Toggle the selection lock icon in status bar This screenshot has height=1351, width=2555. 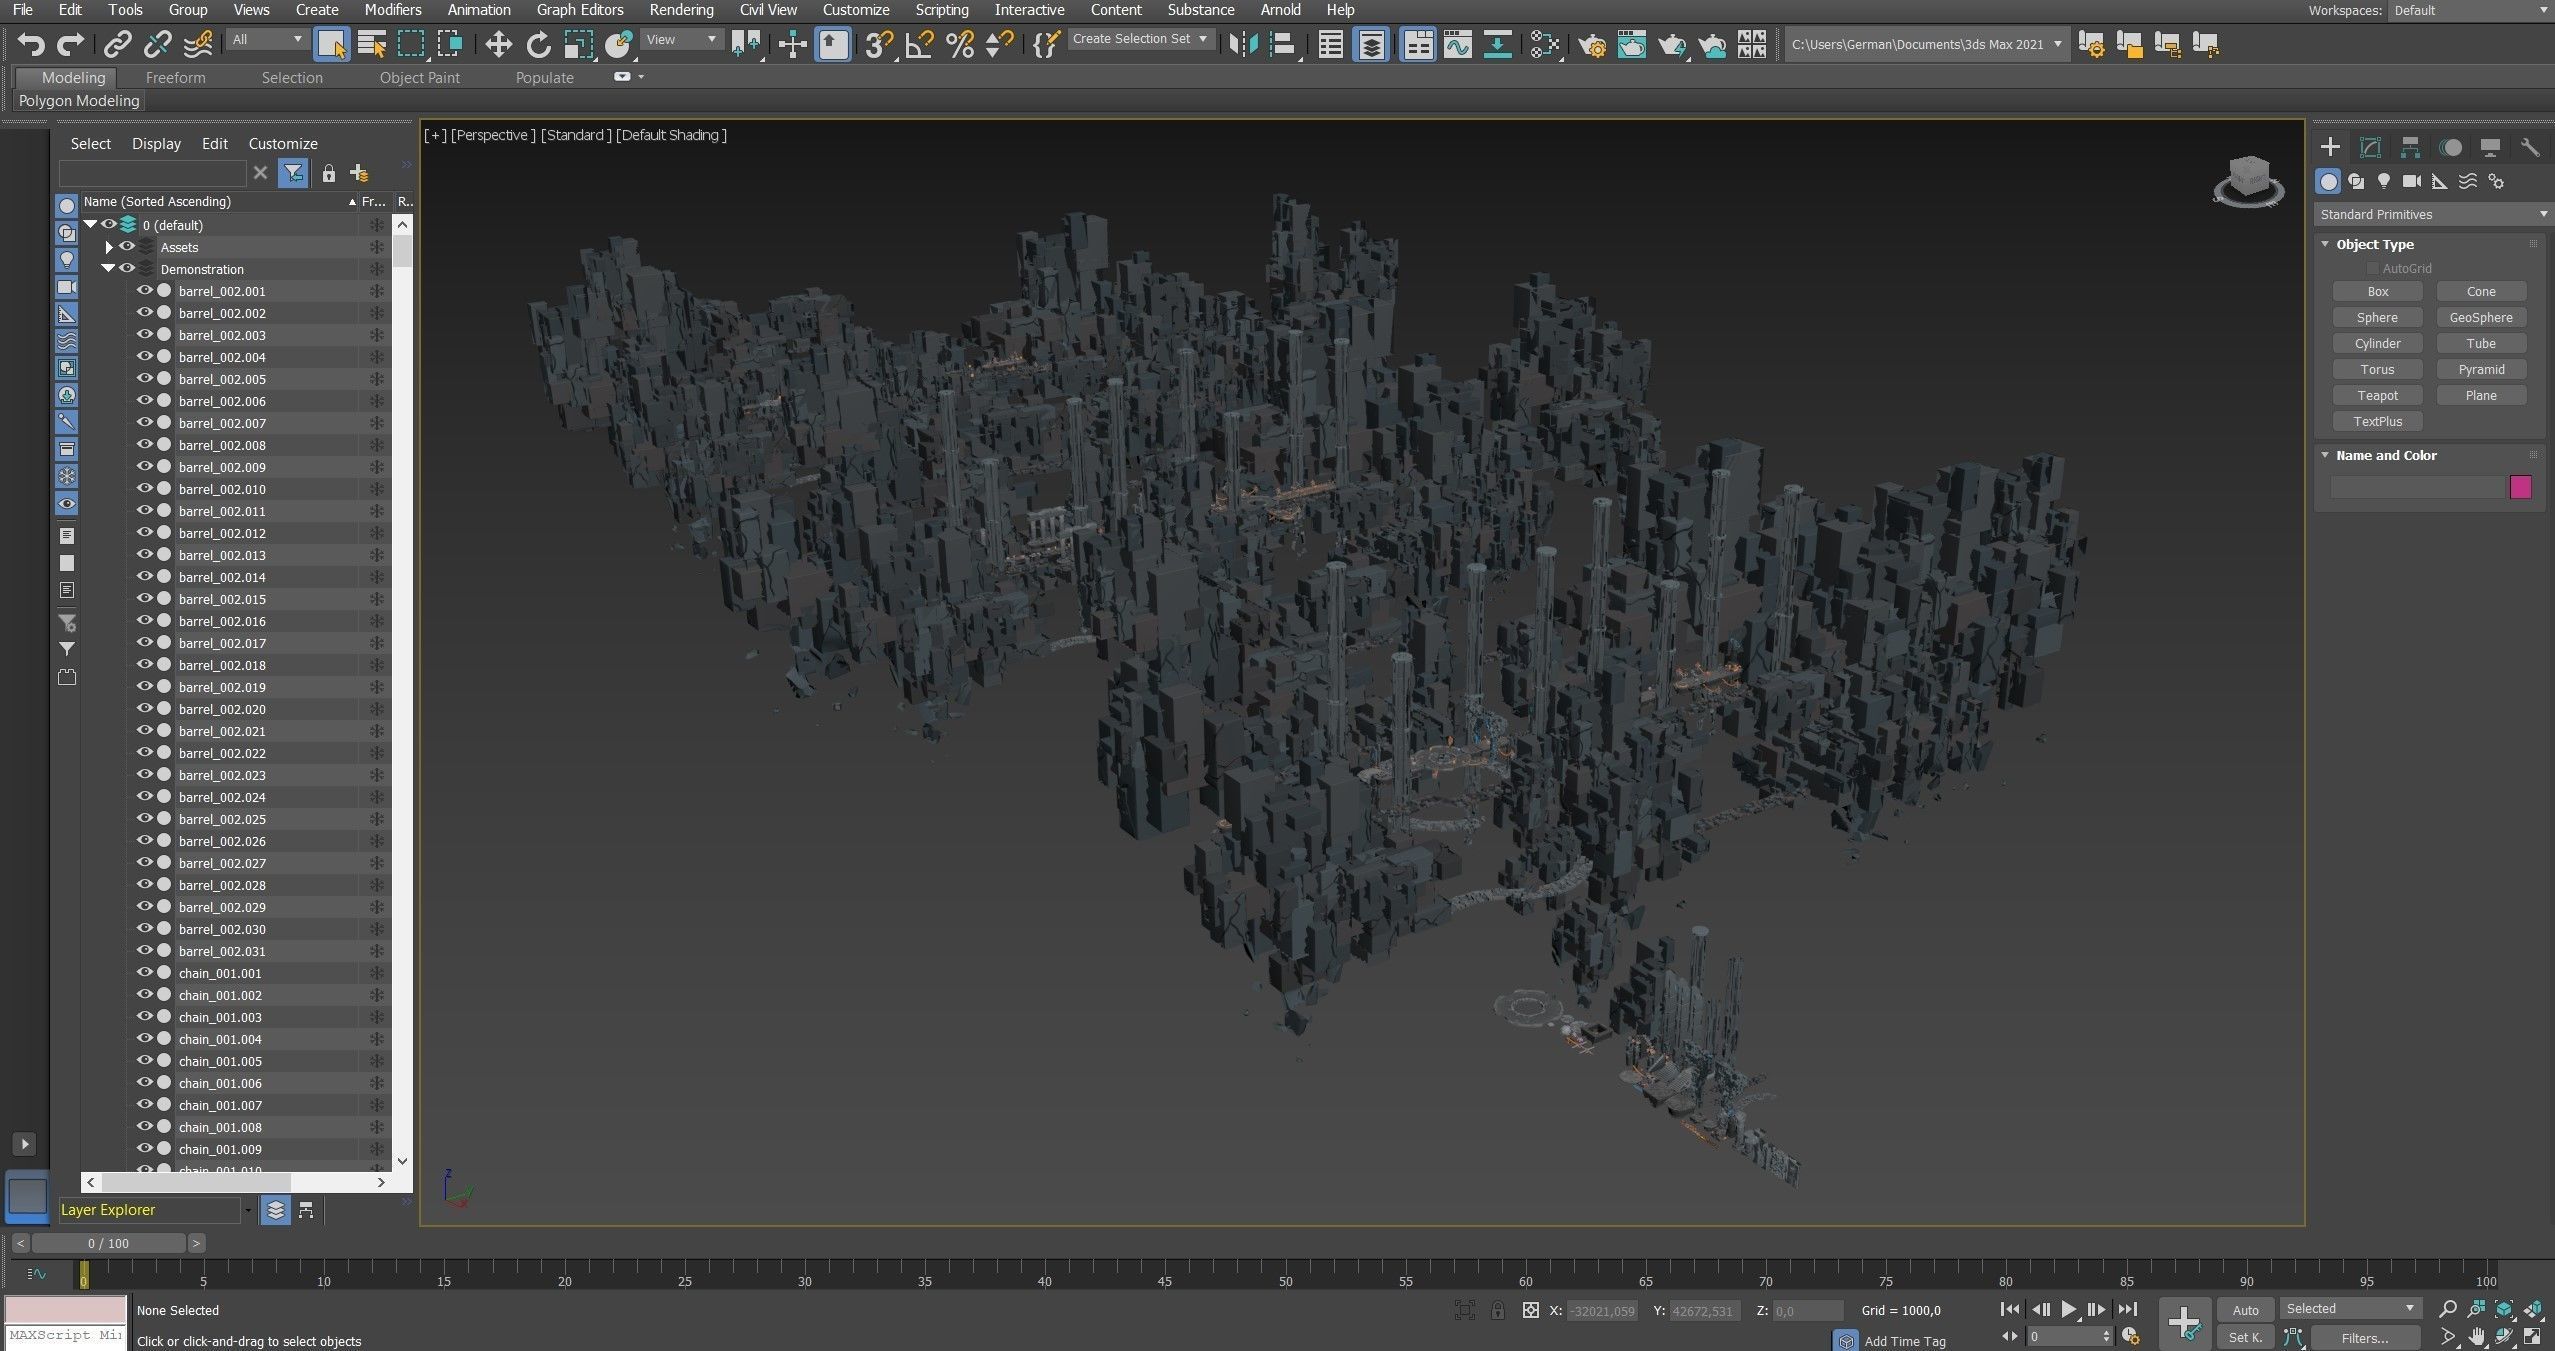[1497, 1310]
